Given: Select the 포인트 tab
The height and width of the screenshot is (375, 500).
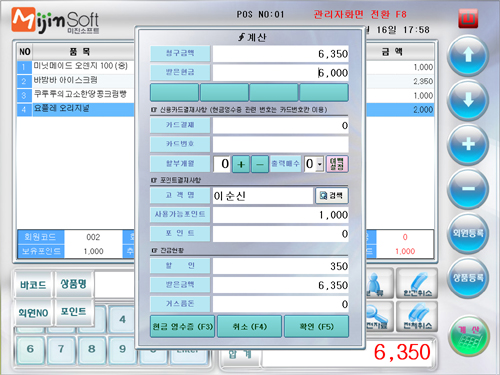Looking at the screenshot, I should [73, 312].
